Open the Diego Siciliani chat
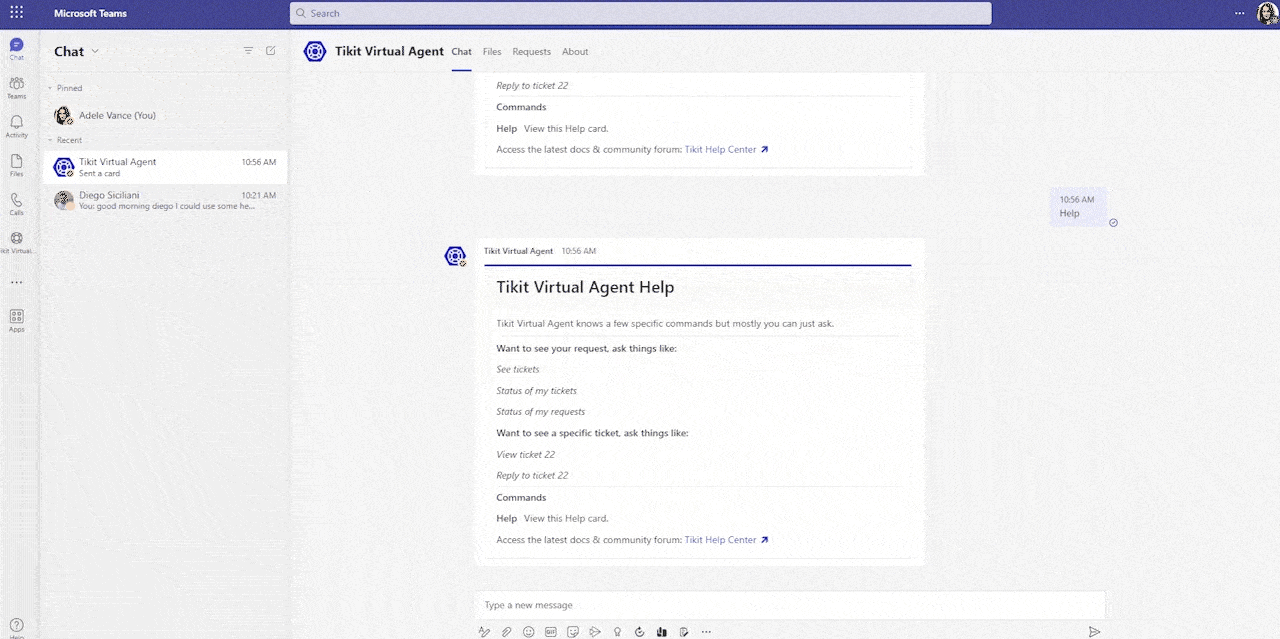The width and height of the screenshot is (1280, 639). pos(167,200)
